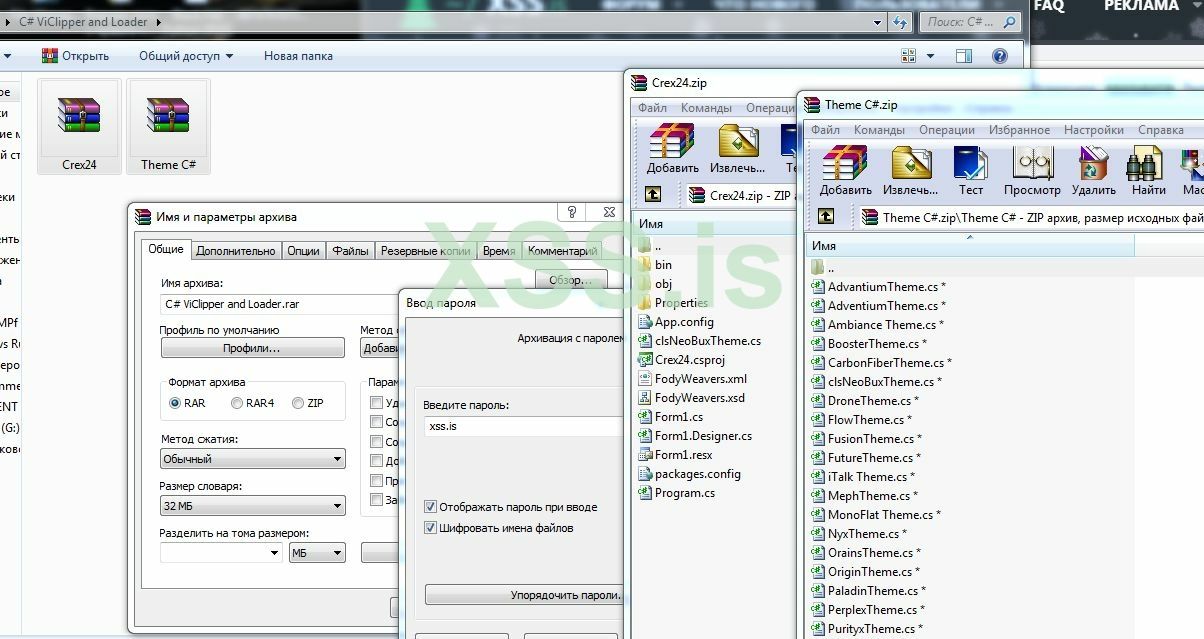The height and width of the screenshot is (639, 1204).
Task: Click the Explorer search box
Action: click(x=968, y=22)
